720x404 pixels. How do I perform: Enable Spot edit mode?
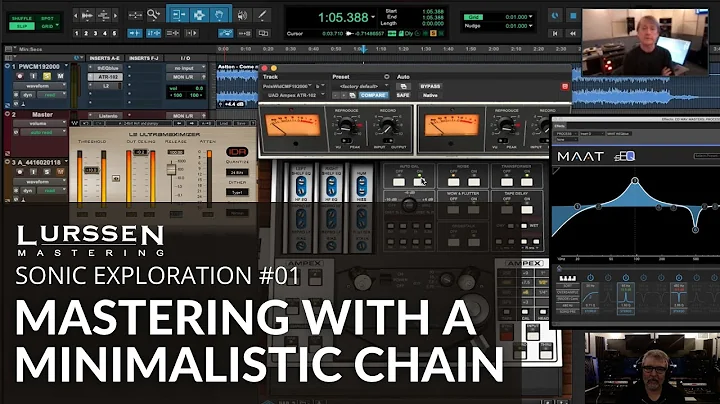click(x=47, y=18)
